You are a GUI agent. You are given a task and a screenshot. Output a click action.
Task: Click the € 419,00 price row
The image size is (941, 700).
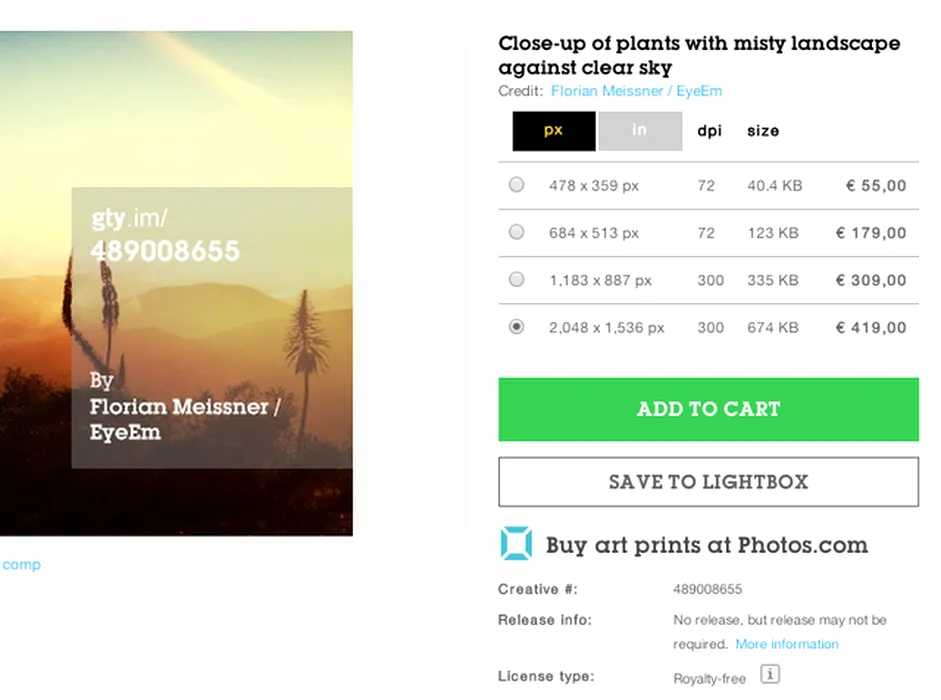coord(708,327)
